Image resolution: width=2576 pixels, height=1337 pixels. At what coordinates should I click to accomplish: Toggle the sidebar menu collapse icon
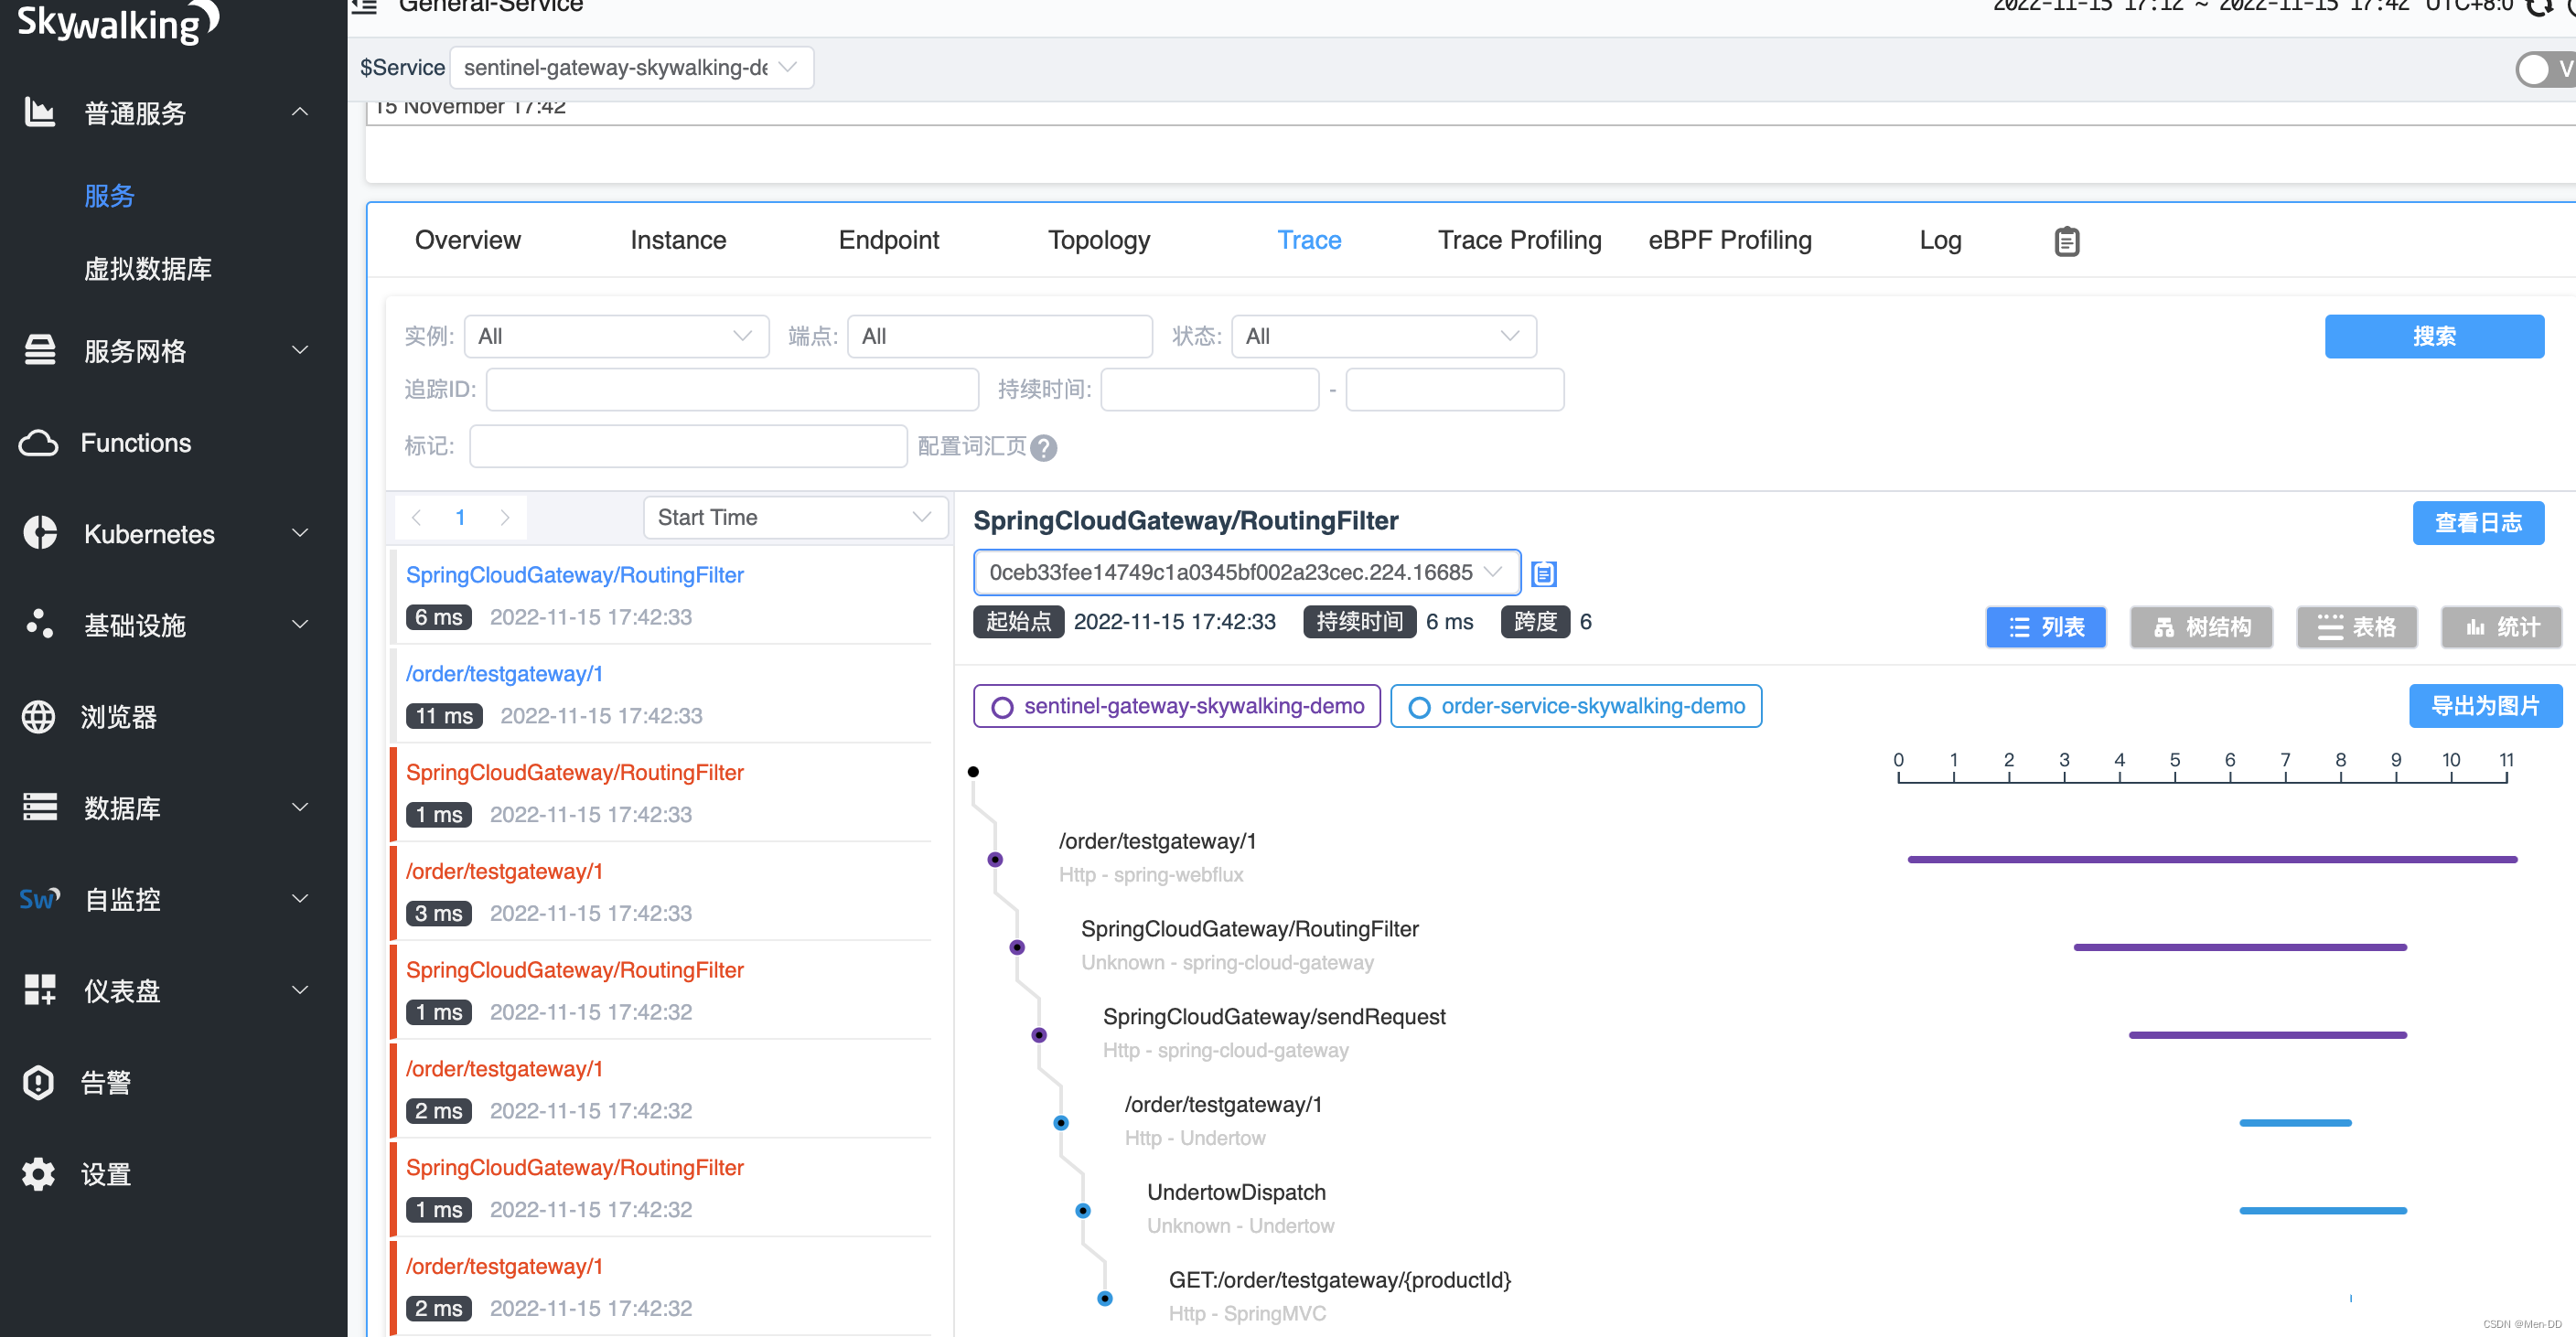tap(365, 6)
